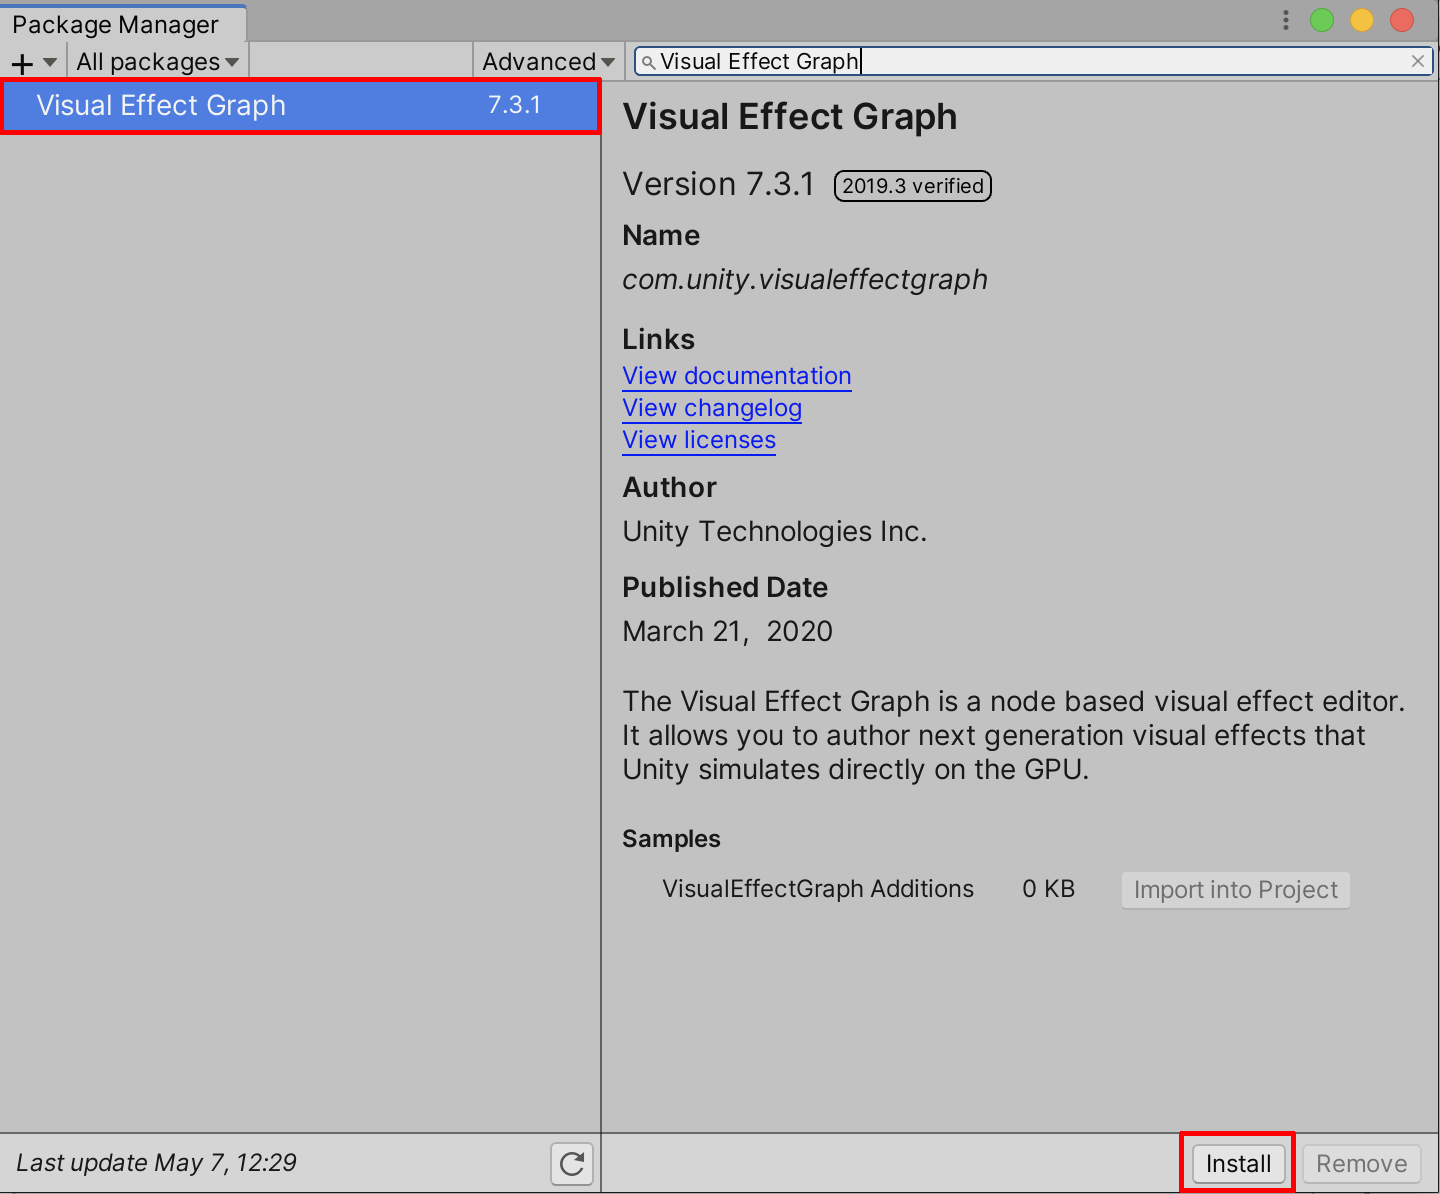Screen dimensions: 1440x1194
Task: Click the Visual Effect Graph details heading
Action: tap(790, 117)
